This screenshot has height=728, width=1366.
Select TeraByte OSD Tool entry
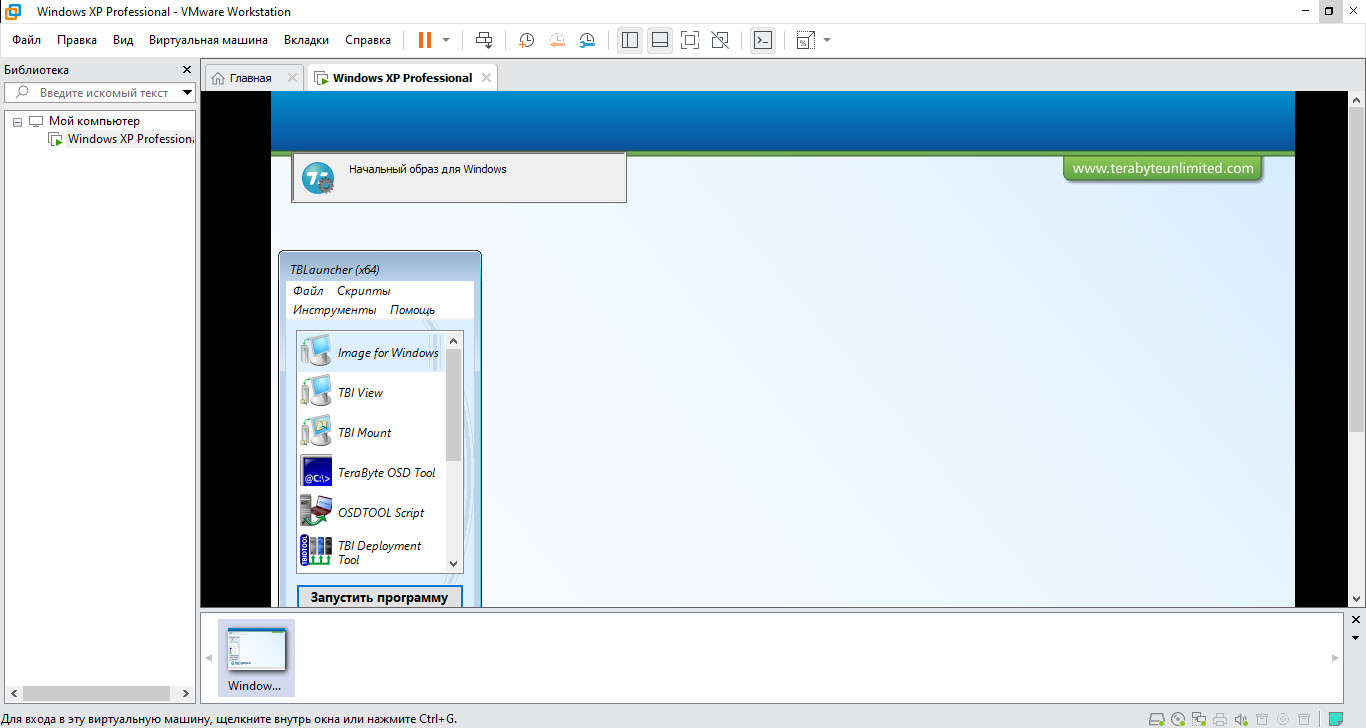[372, 473]
